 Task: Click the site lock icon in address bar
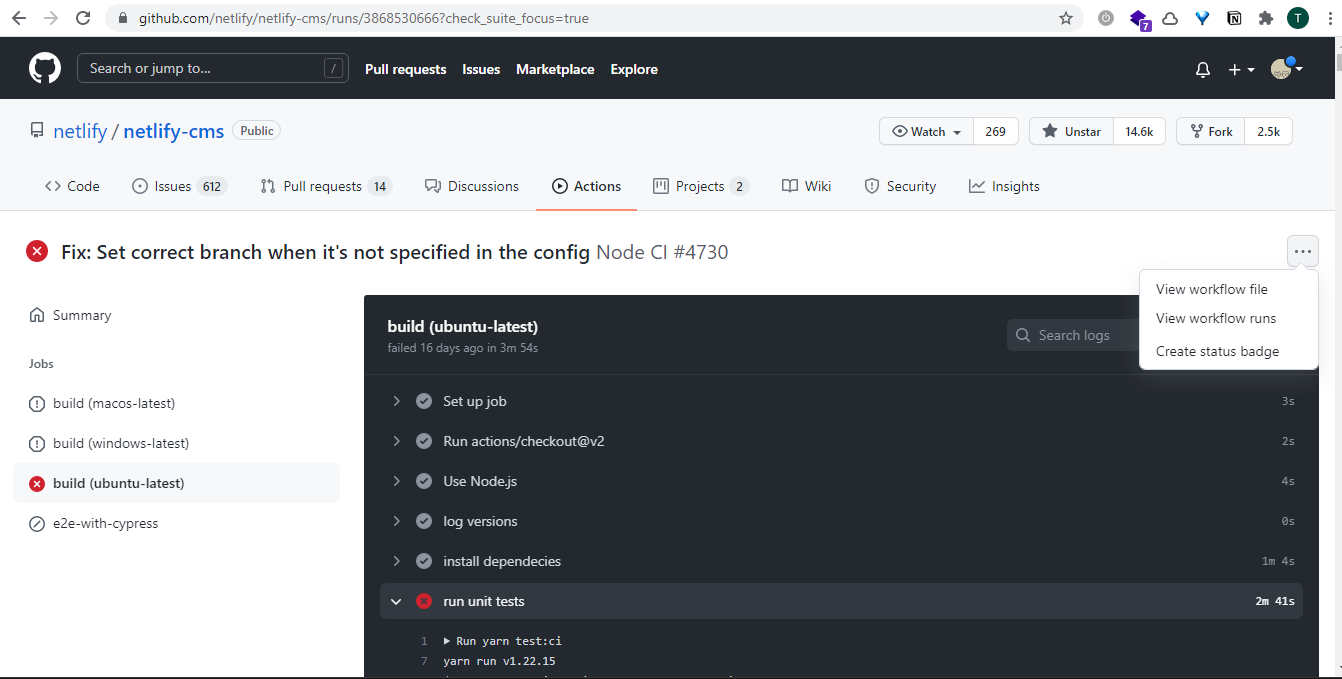tap(123, 18)
